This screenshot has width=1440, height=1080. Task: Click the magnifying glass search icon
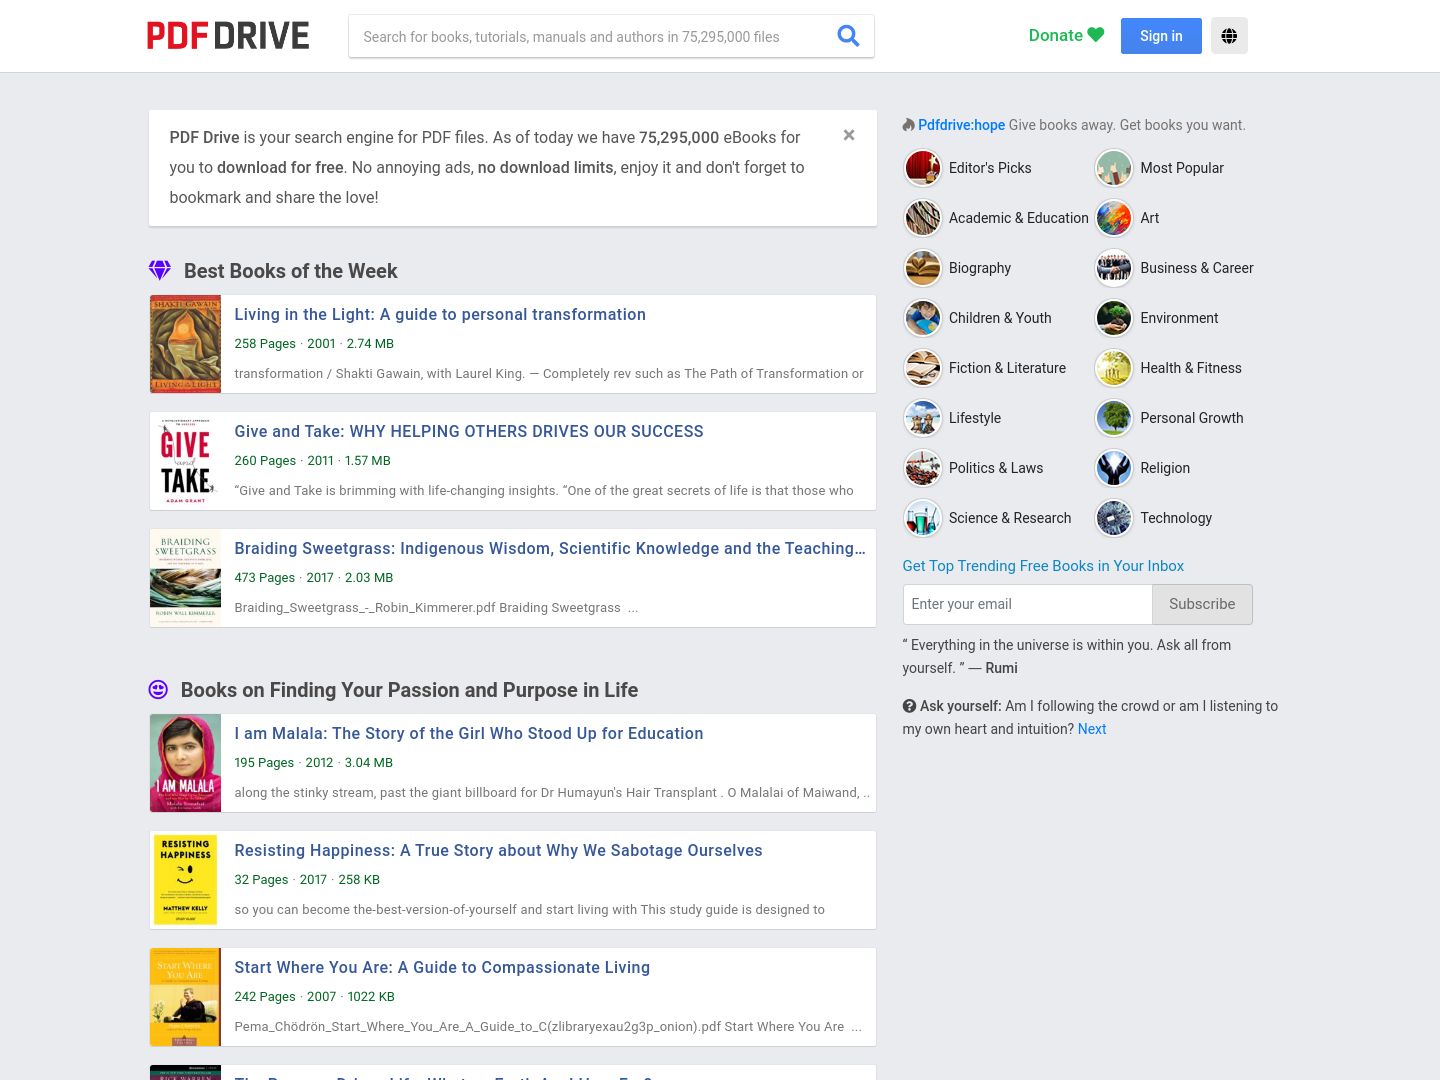tap(848, 36)
